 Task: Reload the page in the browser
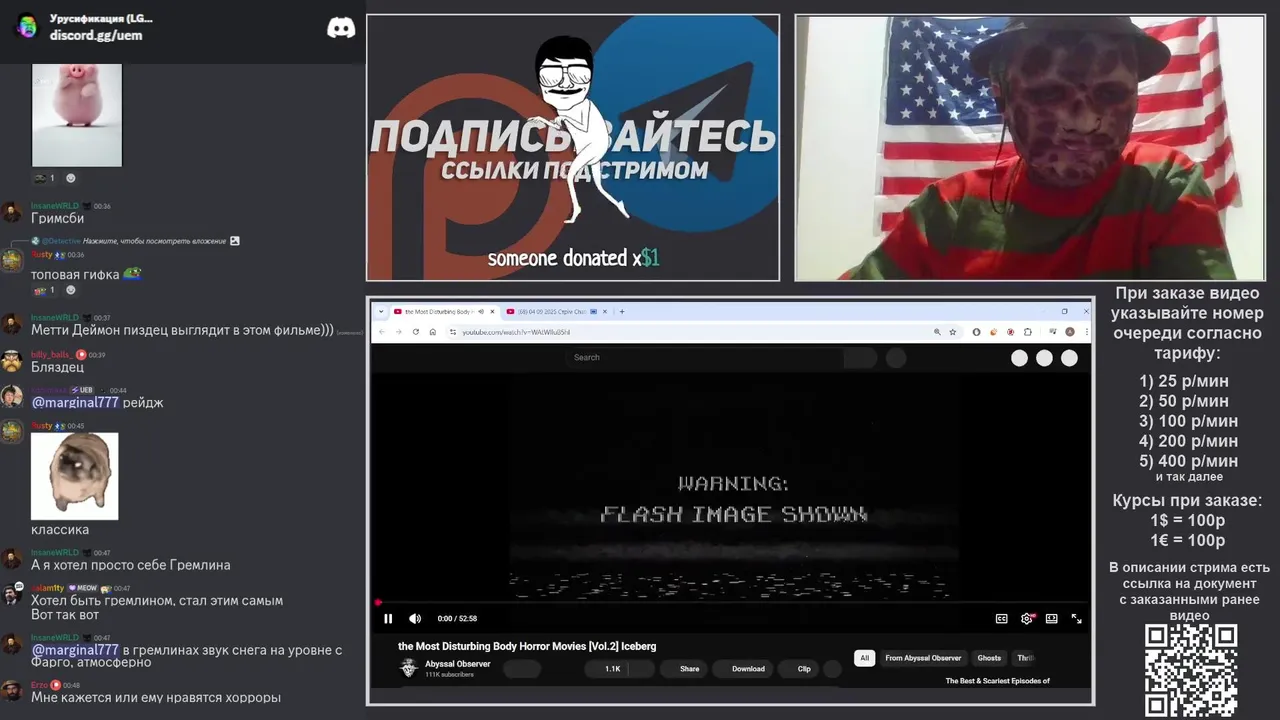click(416, 332)
